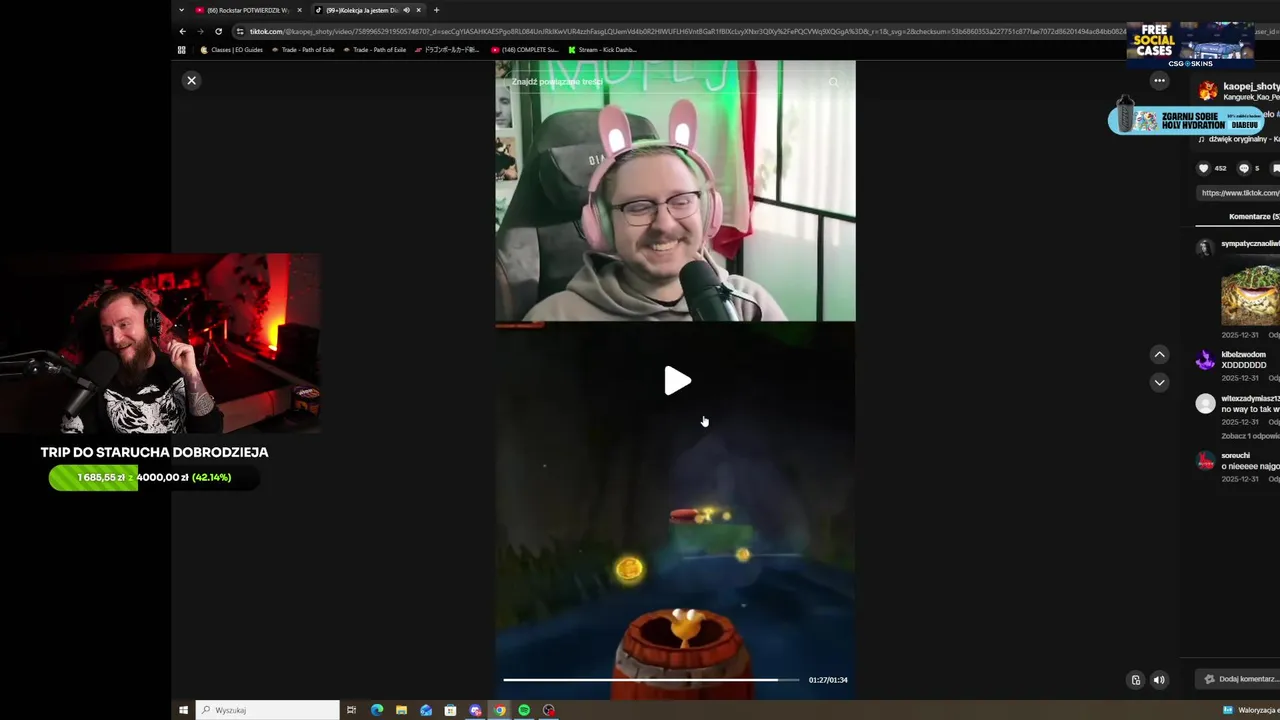Open the Classes | EO Guides bookmark
Image resolution: width=1280 pixels, height=720 pixels.
(x=232, y=49)
